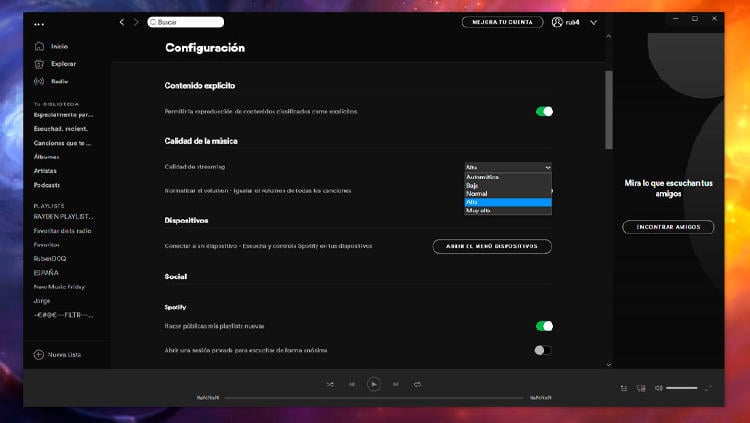Toggle make new playlists public switch

[544, 326]
